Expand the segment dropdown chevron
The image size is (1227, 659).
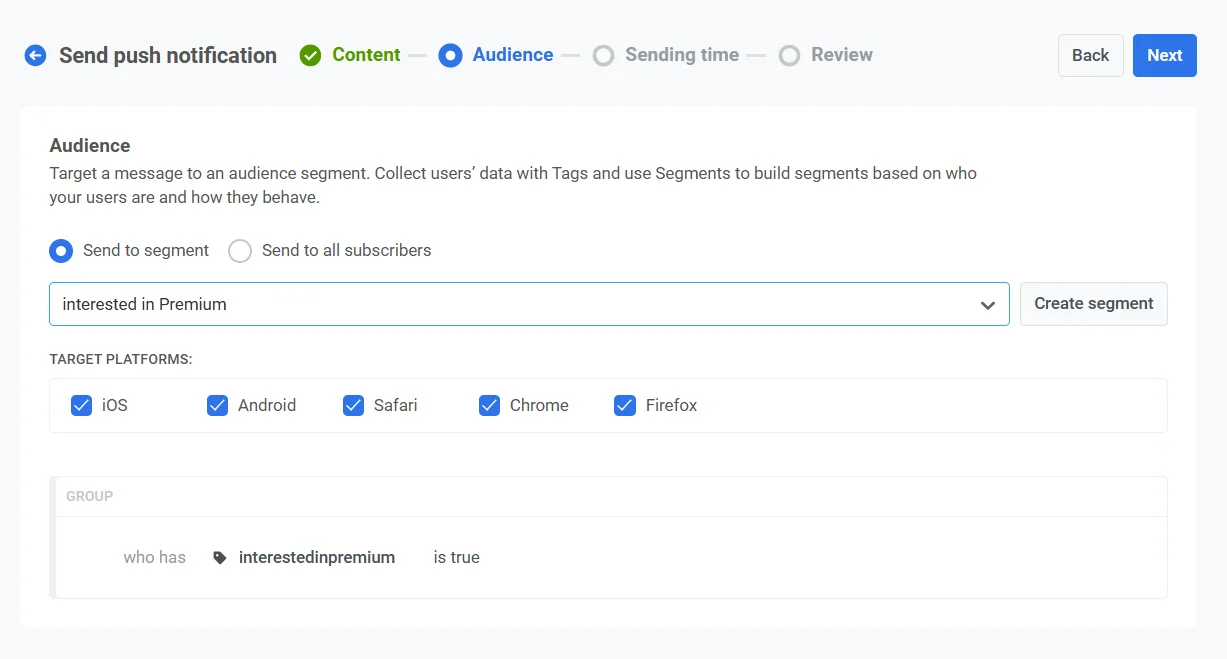click(987, 305)
